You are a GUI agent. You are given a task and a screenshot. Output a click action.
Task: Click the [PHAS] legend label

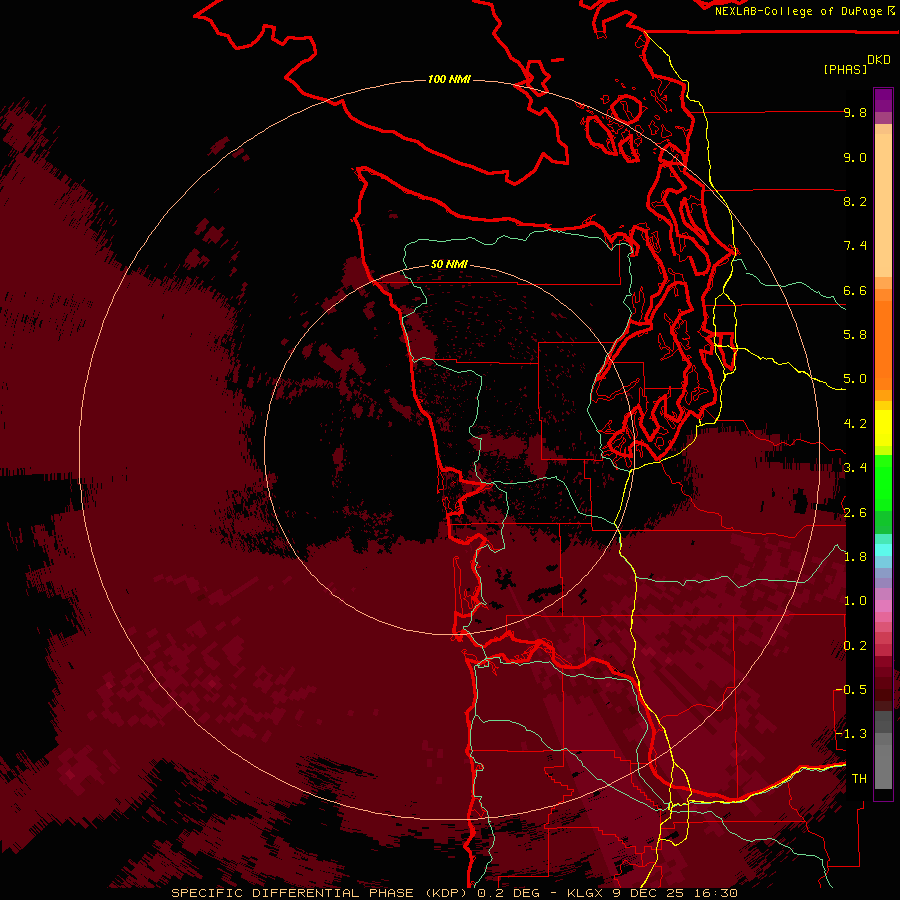point(845,69)
